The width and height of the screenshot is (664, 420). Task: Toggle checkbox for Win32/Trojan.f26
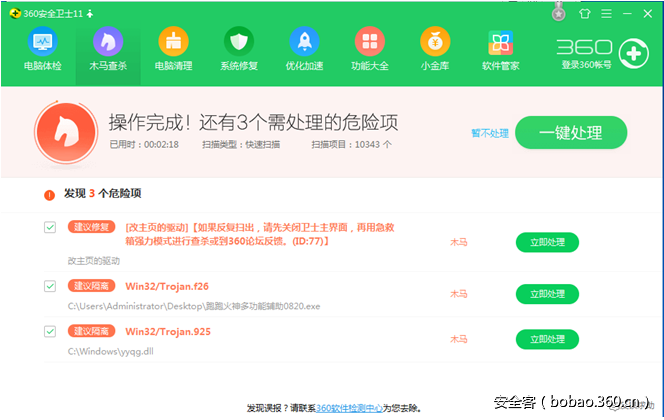(50, 286)
